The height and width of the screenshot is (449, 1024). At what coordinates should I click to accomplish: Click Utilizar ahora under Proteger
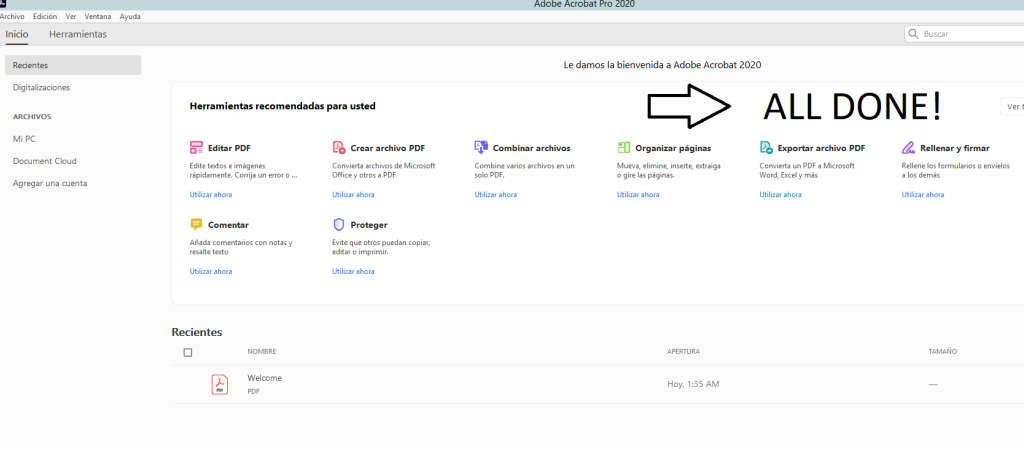353,271
